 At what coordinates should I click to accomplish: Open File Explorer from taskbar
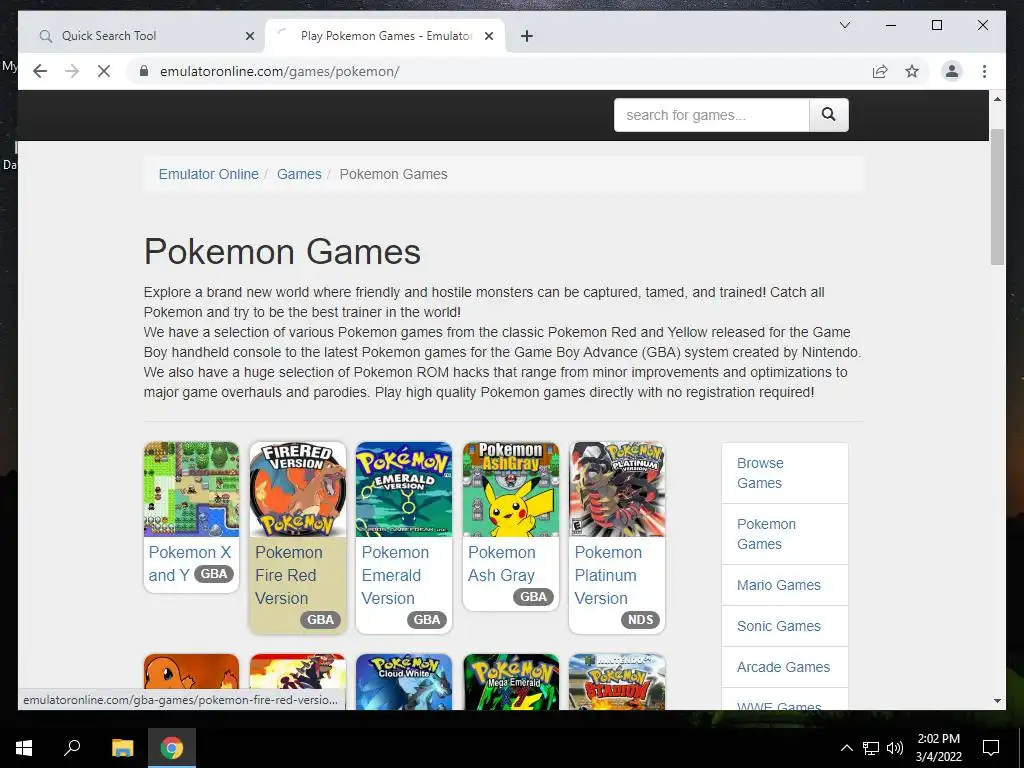click(122, 748)
